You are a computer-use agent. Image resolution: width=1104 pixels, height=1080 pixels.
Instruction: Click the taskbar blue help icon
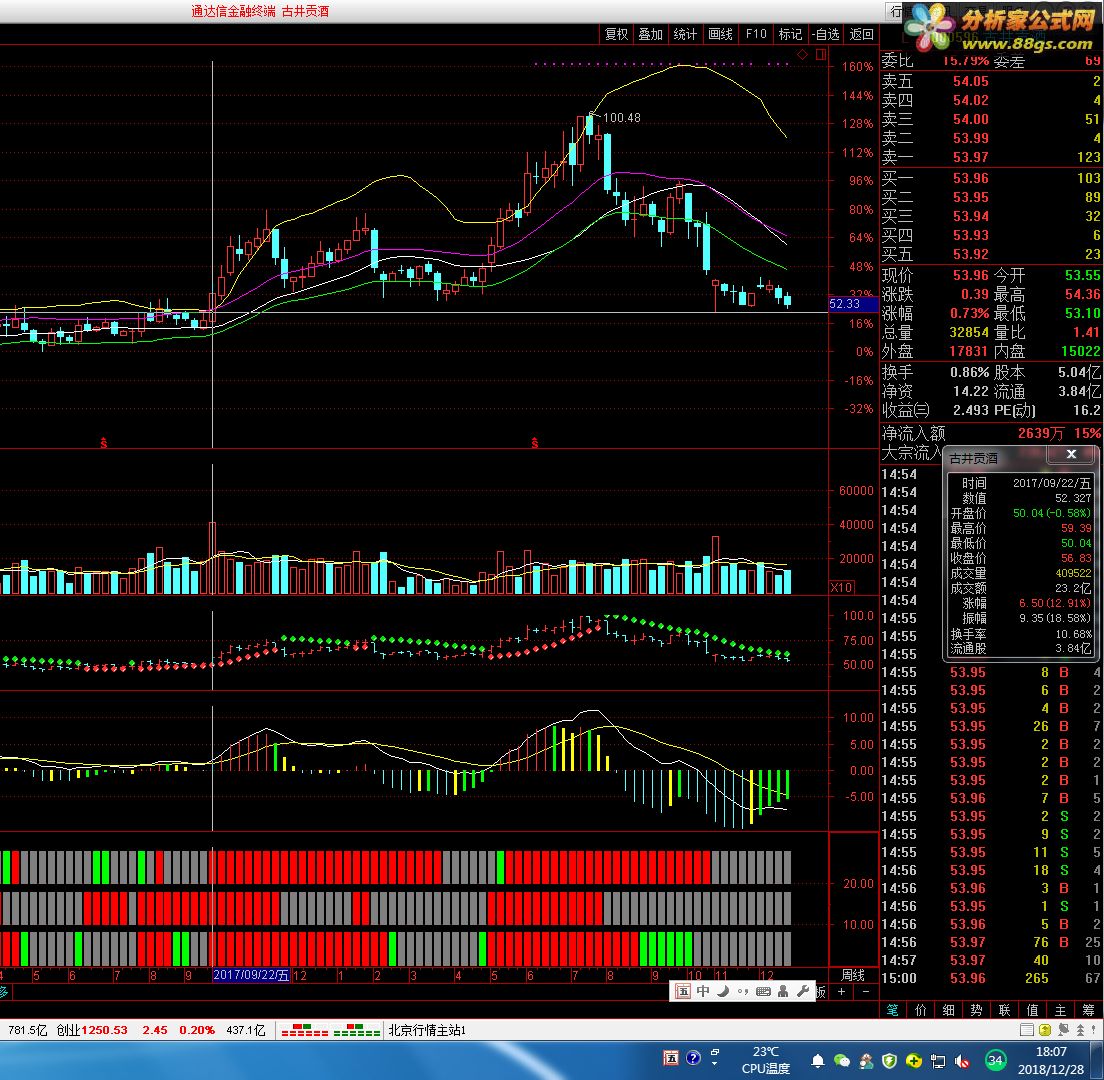click(x=693, y=1058)
